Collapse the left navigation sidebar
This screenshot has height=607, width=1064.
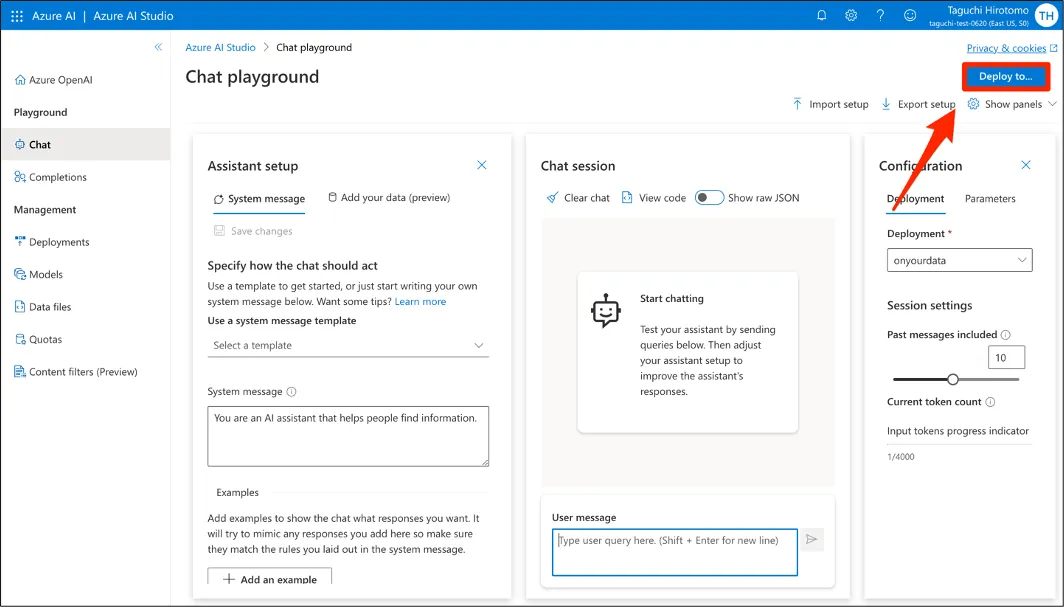coord(158,47)
